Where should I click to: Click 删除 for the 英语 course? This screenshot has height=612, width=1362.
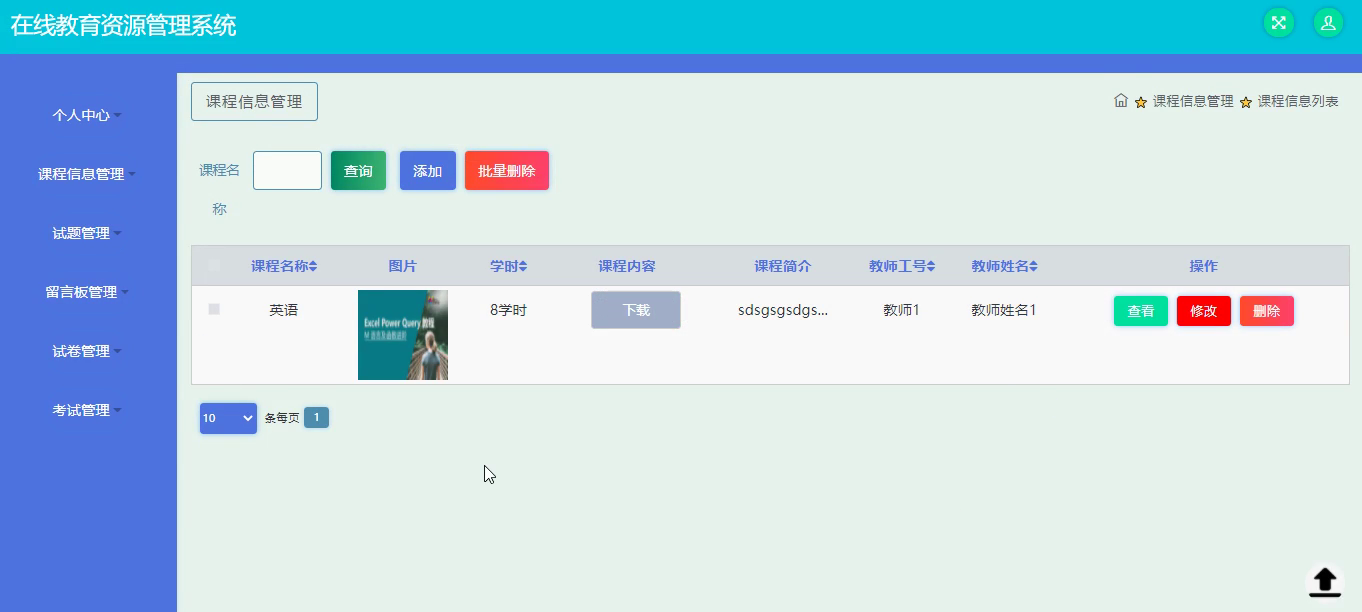1267,311
